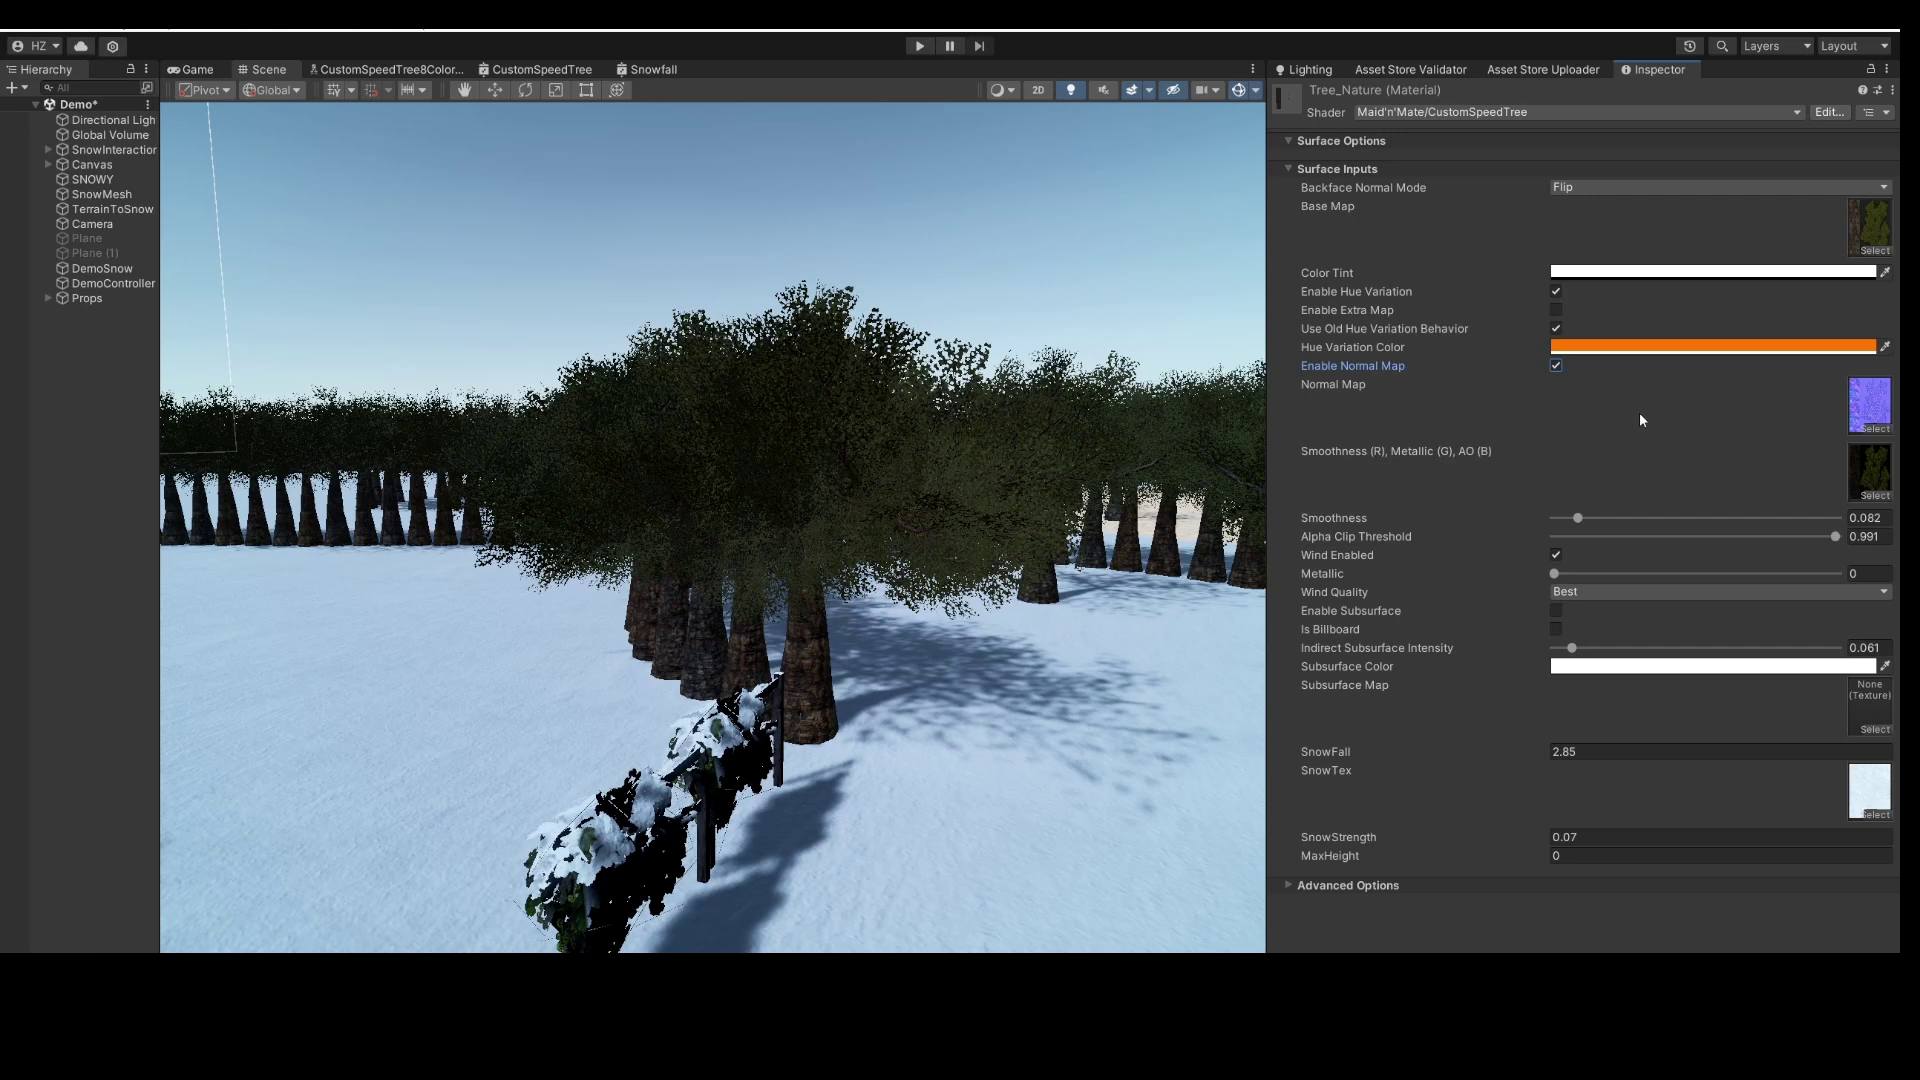Toggle hidden objects visibility icon
The image size is (1920, 1080).
pyautogui.click(x=1173, y=90)
